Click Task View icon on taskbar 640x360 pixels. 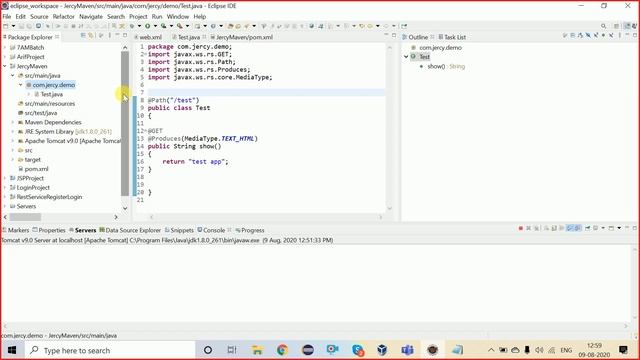coord(232,350)
